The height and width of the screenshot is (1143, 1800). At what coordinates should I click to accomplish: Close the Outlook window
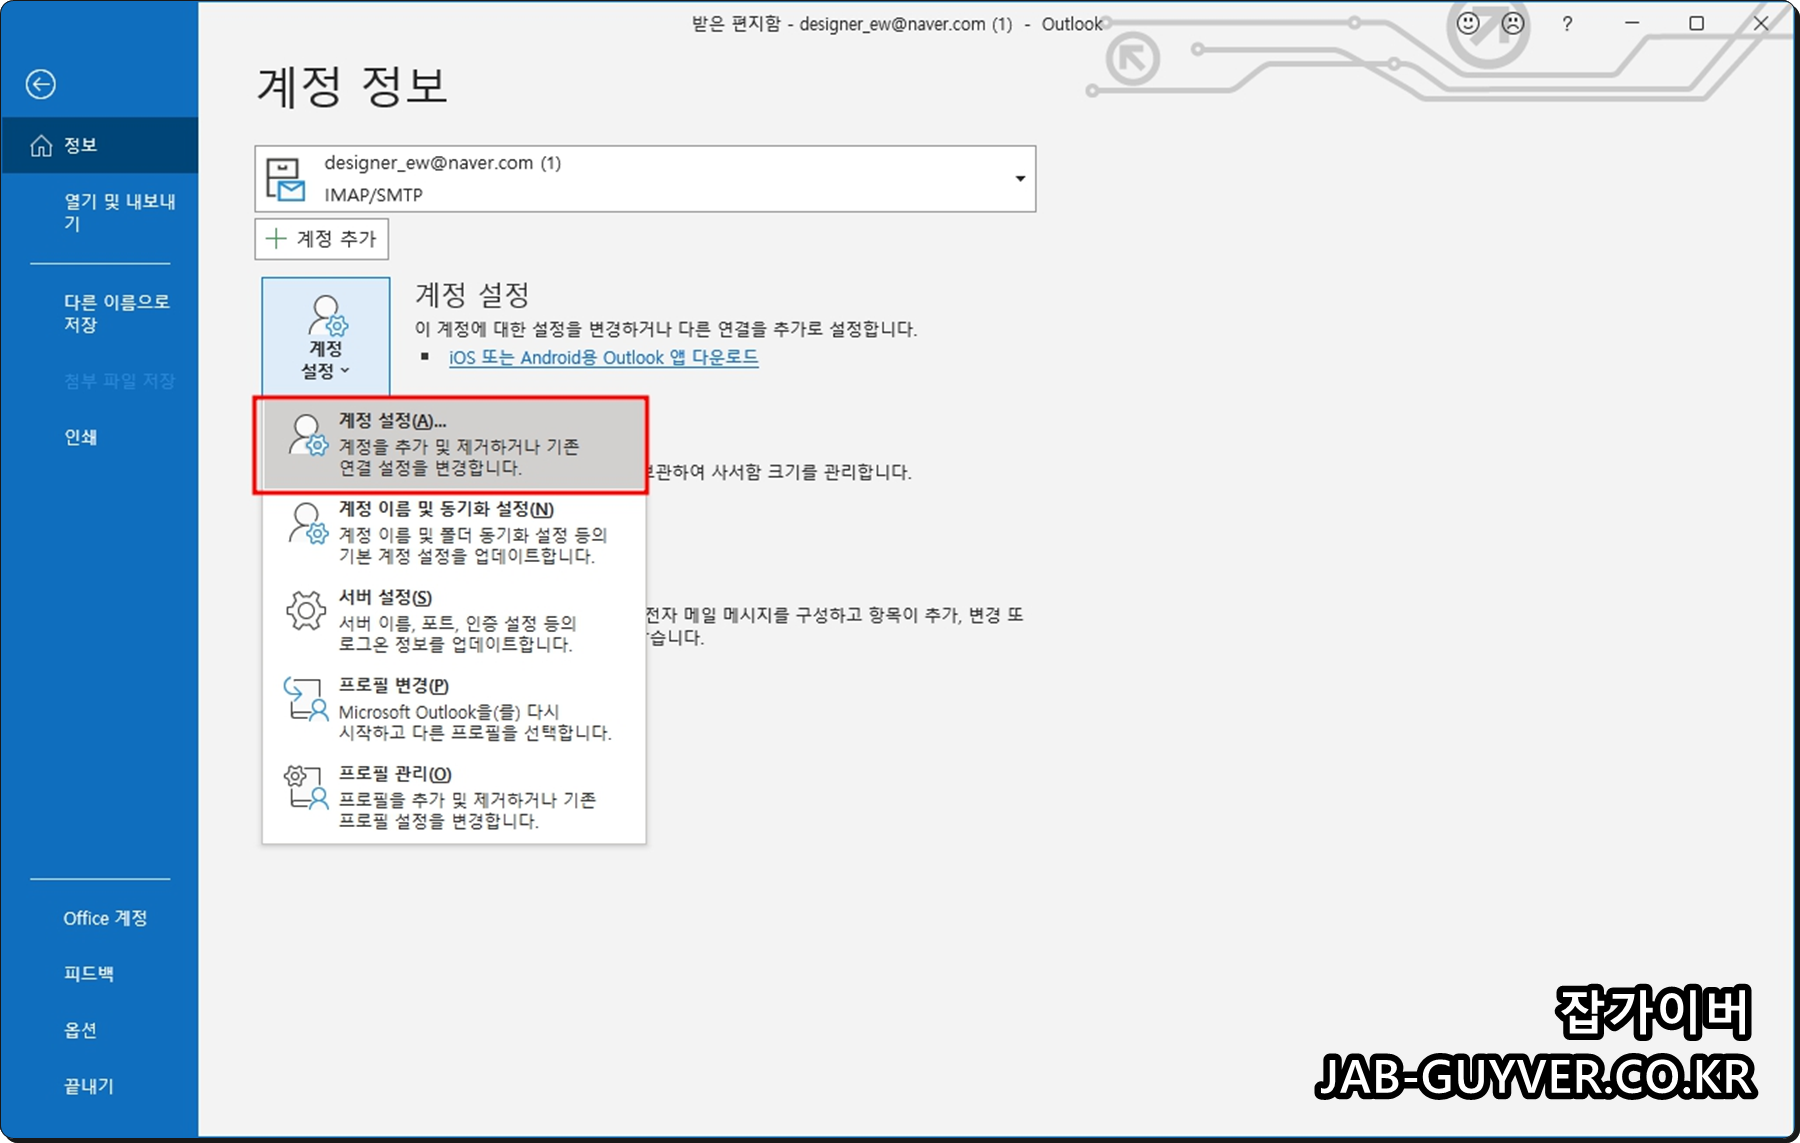1761,23
